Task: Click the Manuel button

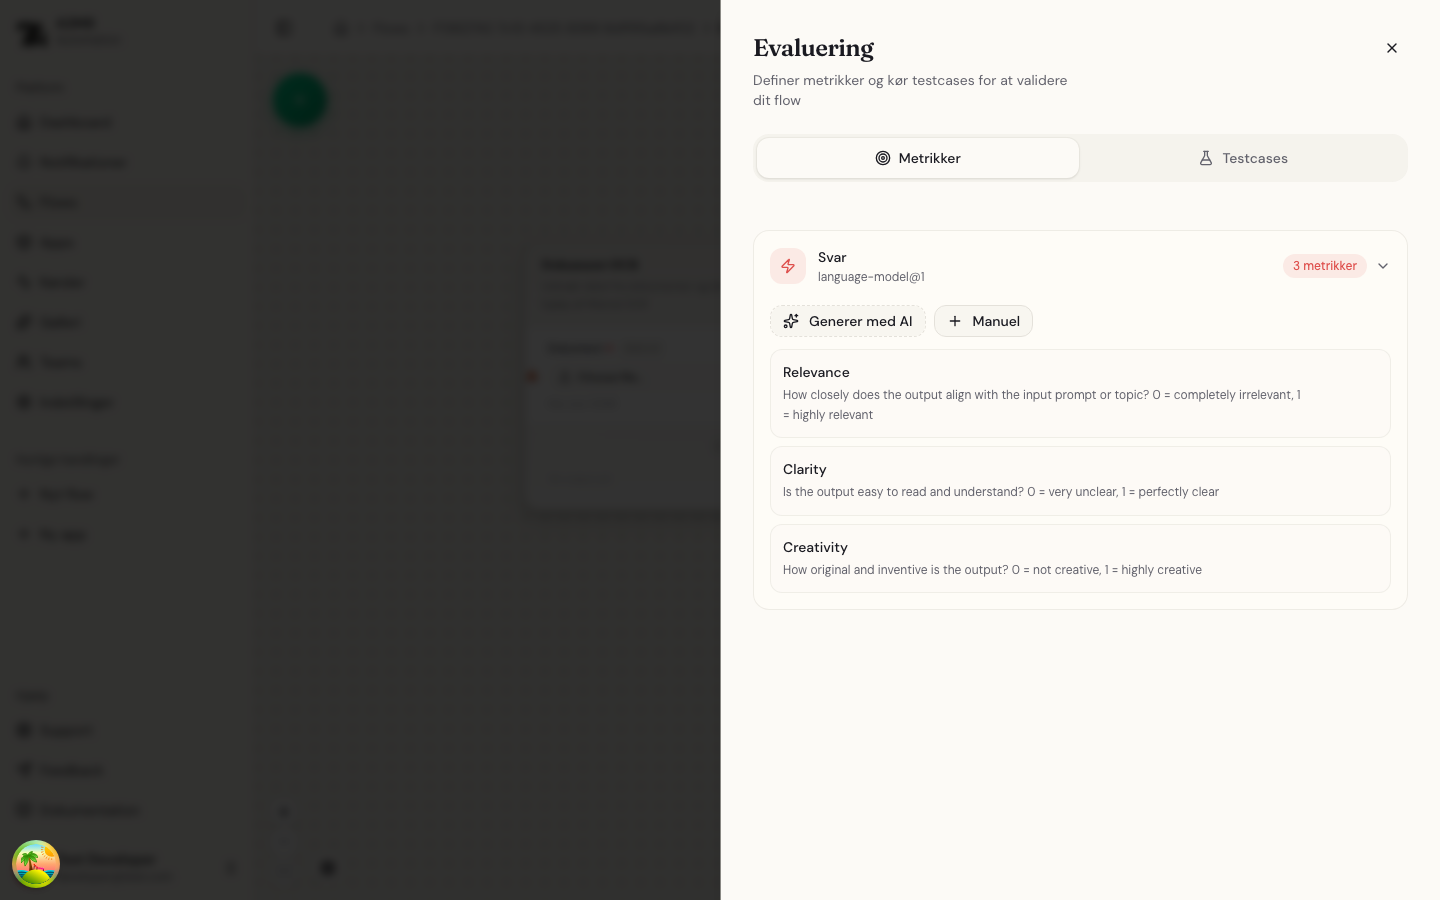Action: 983,321
